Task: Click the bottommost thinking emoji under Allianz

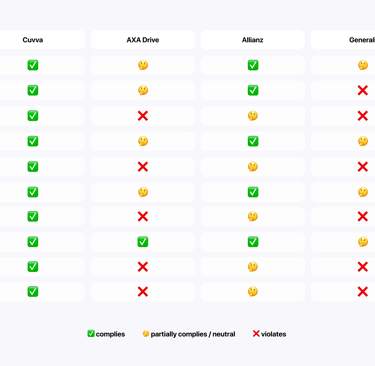Action: click(x=253, y=292)
